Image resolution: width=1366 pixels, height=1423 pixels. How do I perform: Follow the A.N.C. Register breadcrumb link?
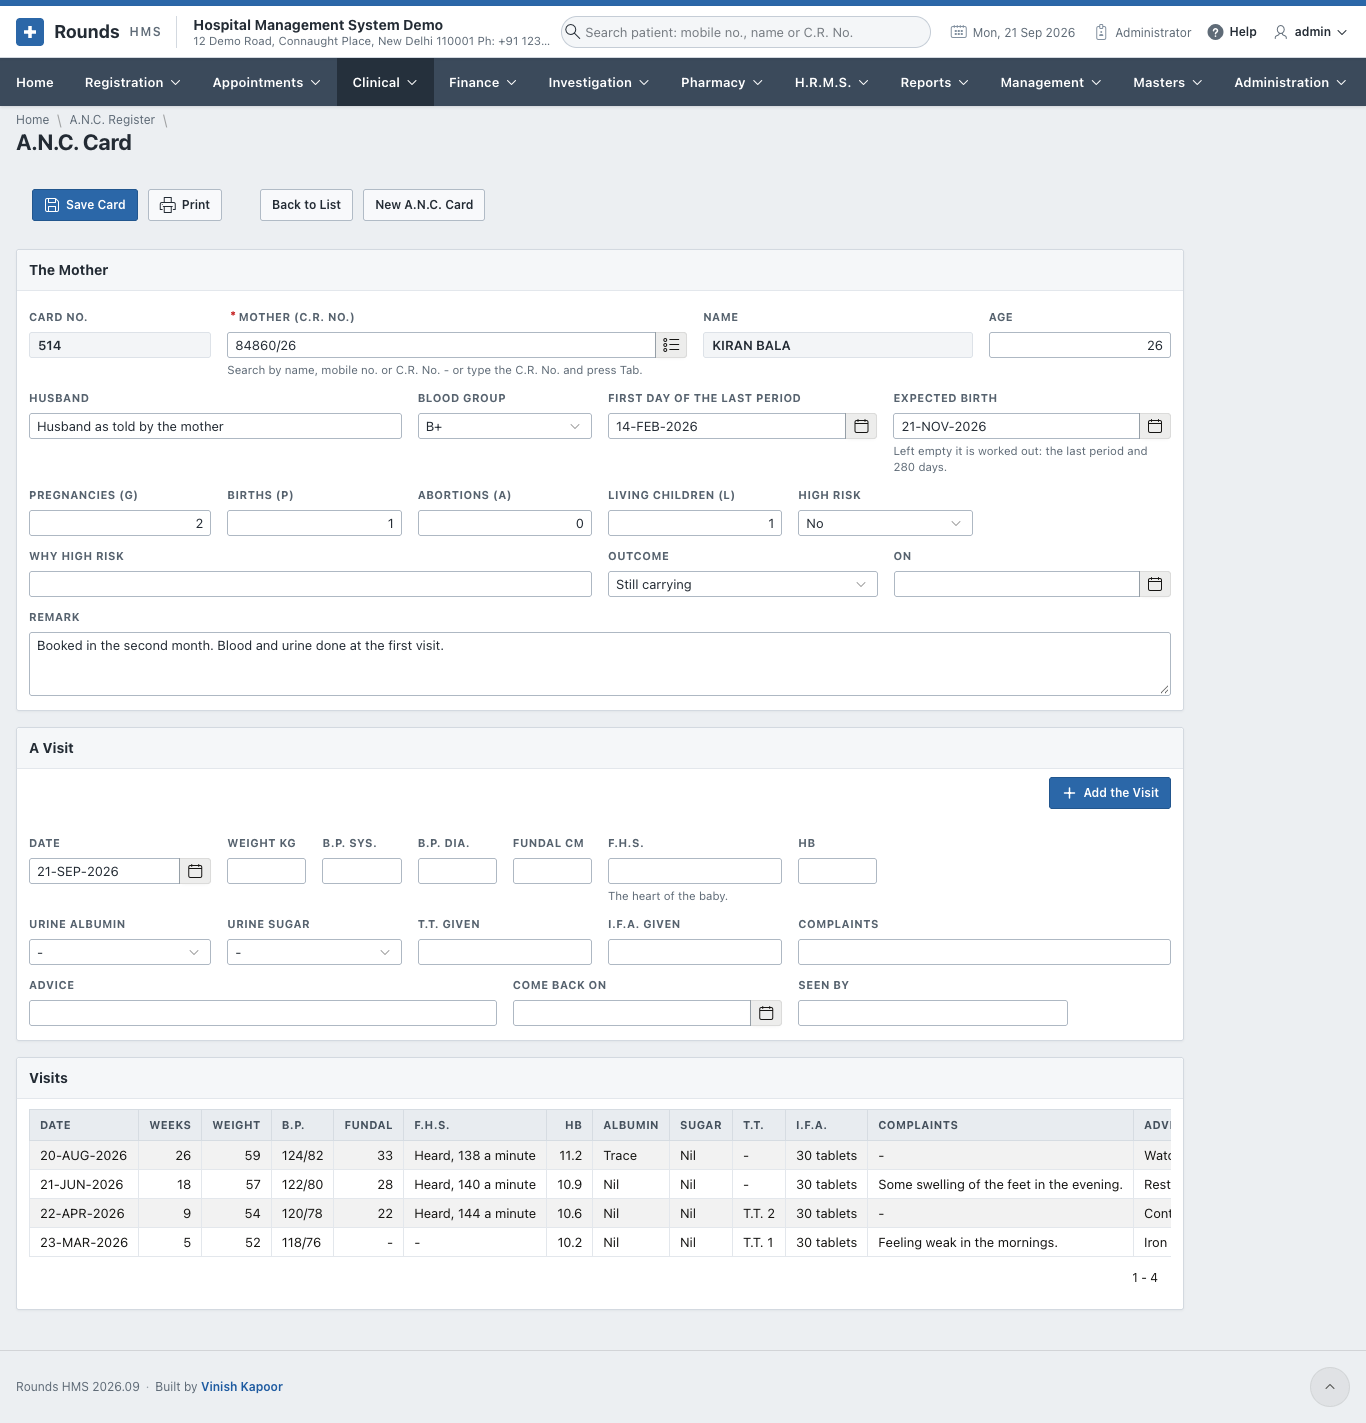coord(112,120)
